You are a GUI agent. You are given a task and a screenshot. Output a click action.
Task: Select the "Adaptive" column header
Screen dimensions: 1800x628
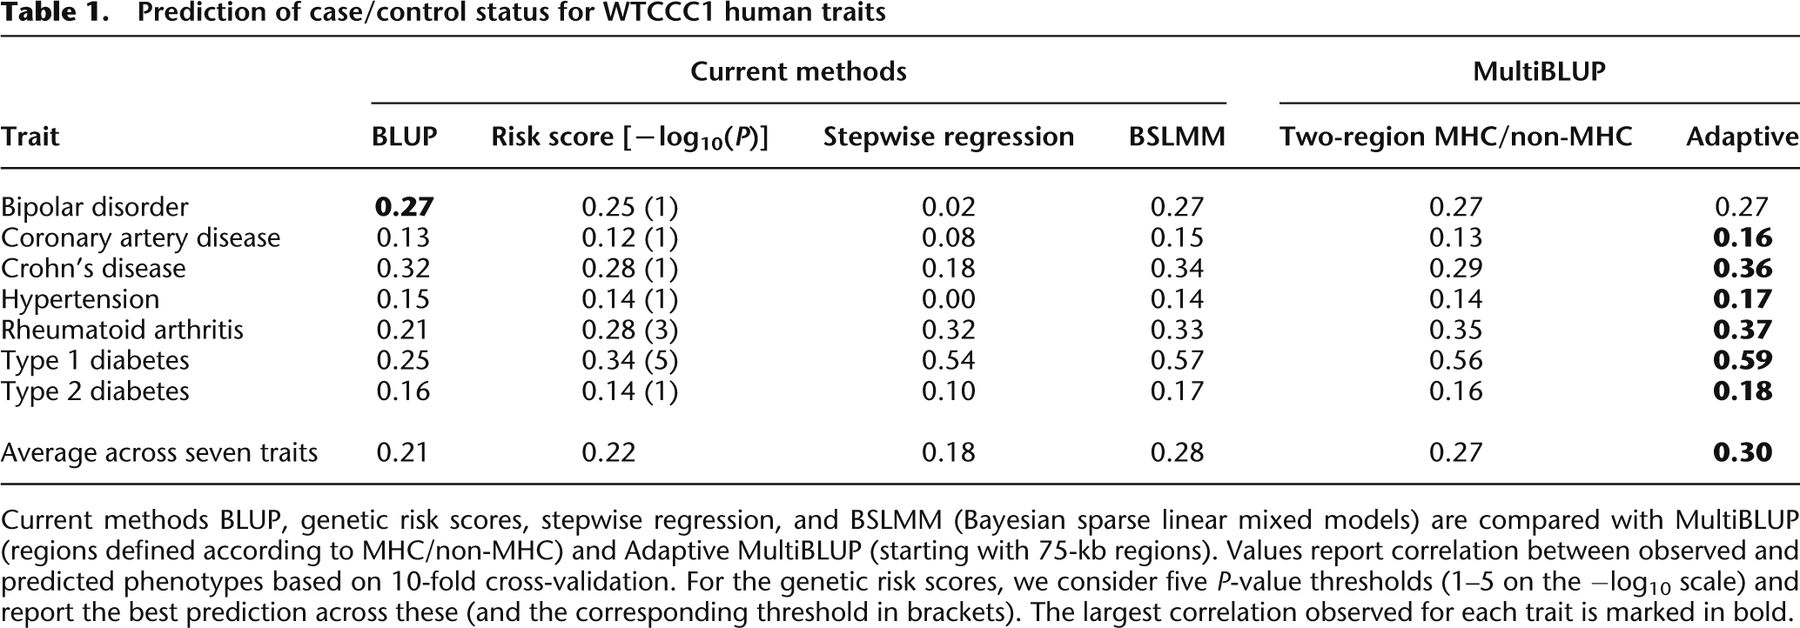click(x=1742, y=136)
